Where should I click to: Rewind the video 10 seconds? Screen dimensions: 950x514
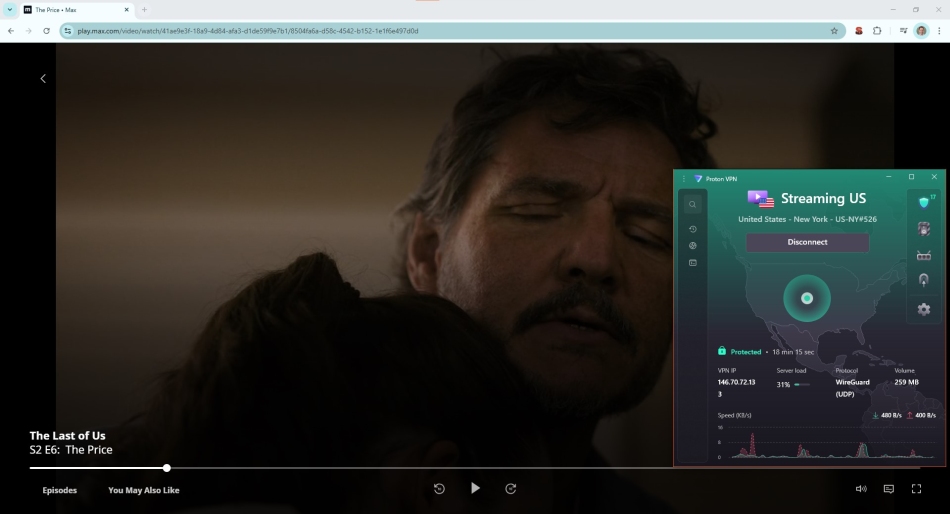pos(439,489)
